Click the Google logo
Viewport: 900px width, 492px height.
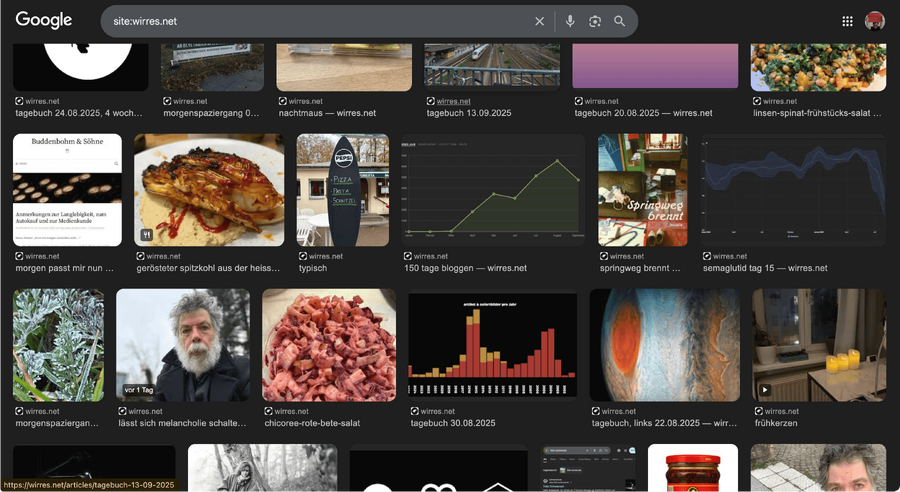coord(44,21)
